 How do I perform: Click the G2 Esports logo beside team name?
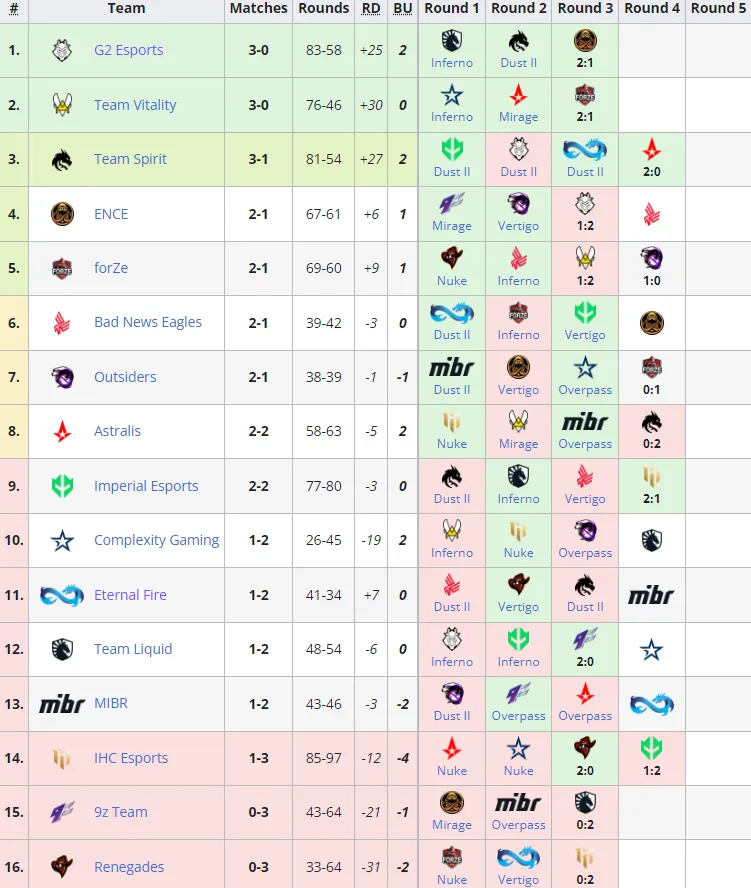point(62,50)
